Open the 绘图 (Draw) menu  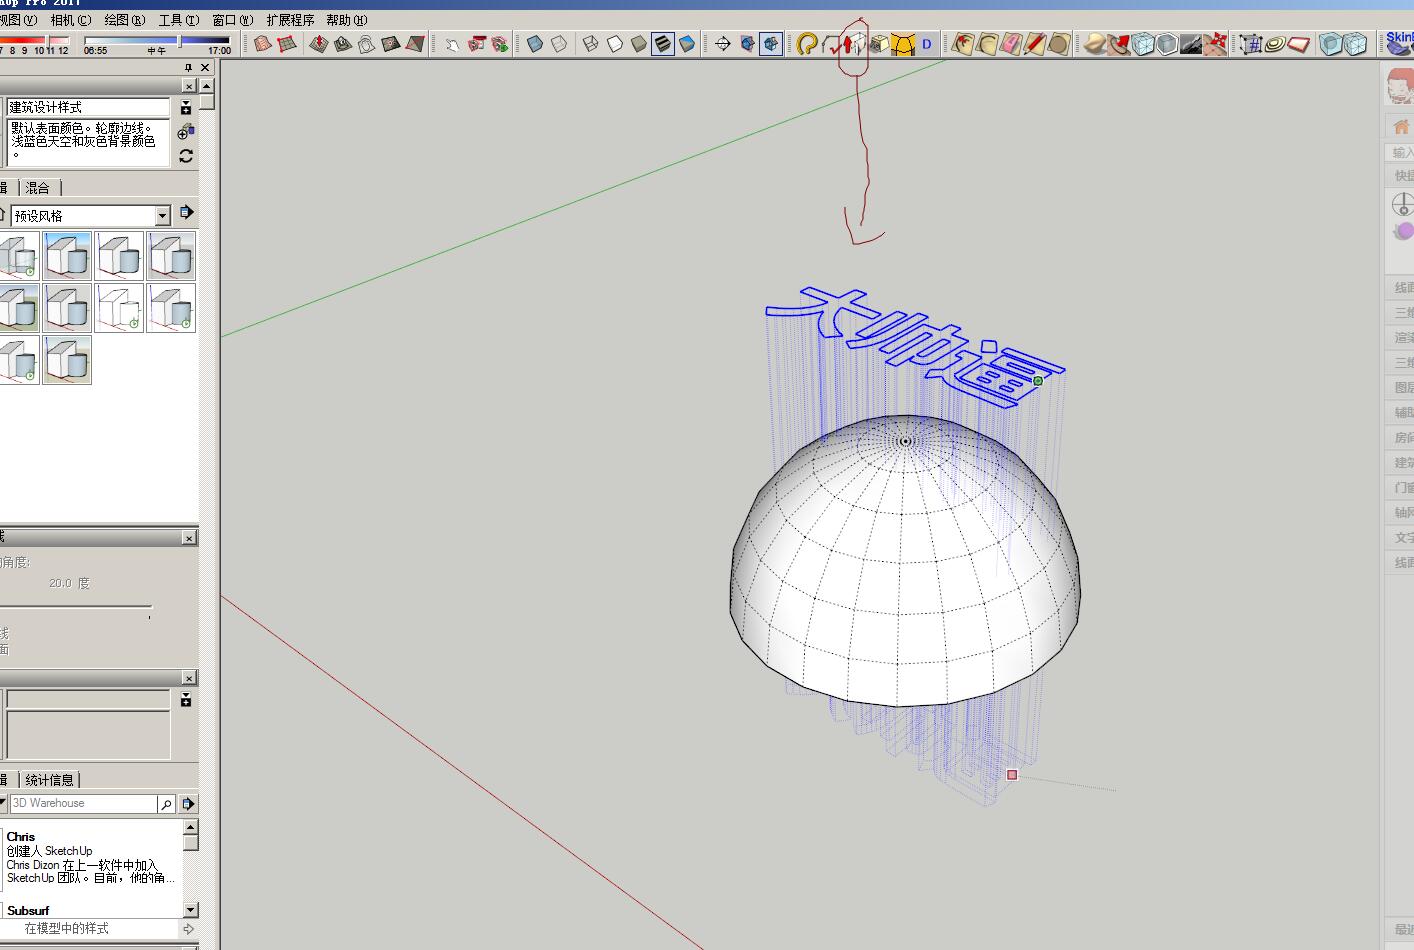point(124,20)
